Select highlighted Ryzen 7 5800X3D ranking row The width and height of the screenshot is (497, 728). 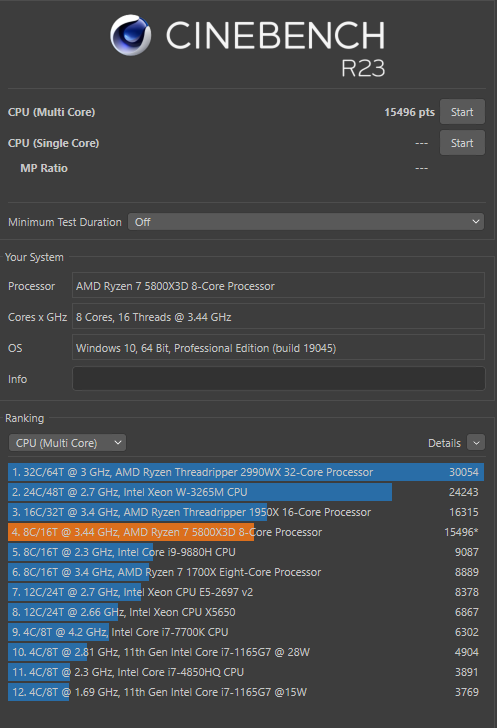(x=246, y=532)
